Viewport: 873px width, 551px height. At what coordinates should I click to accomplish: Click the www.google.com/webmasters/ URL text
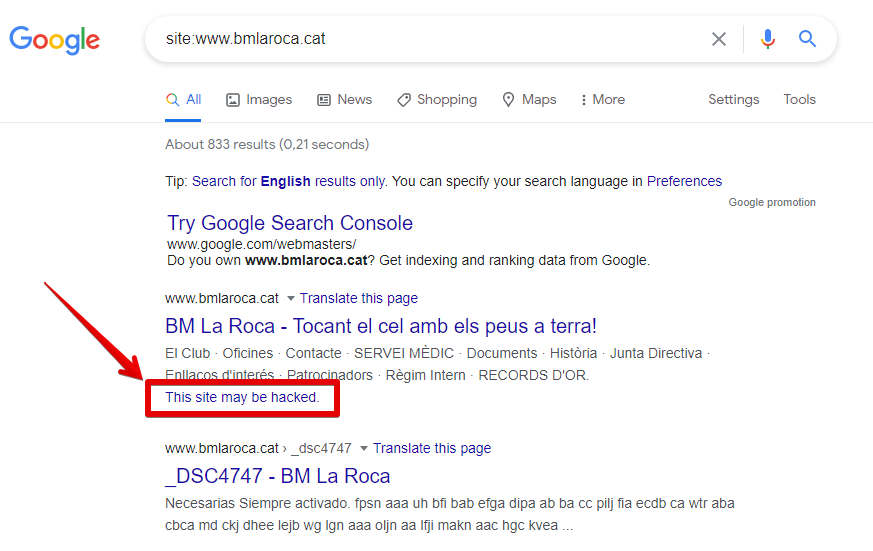(x=262, y=244)
